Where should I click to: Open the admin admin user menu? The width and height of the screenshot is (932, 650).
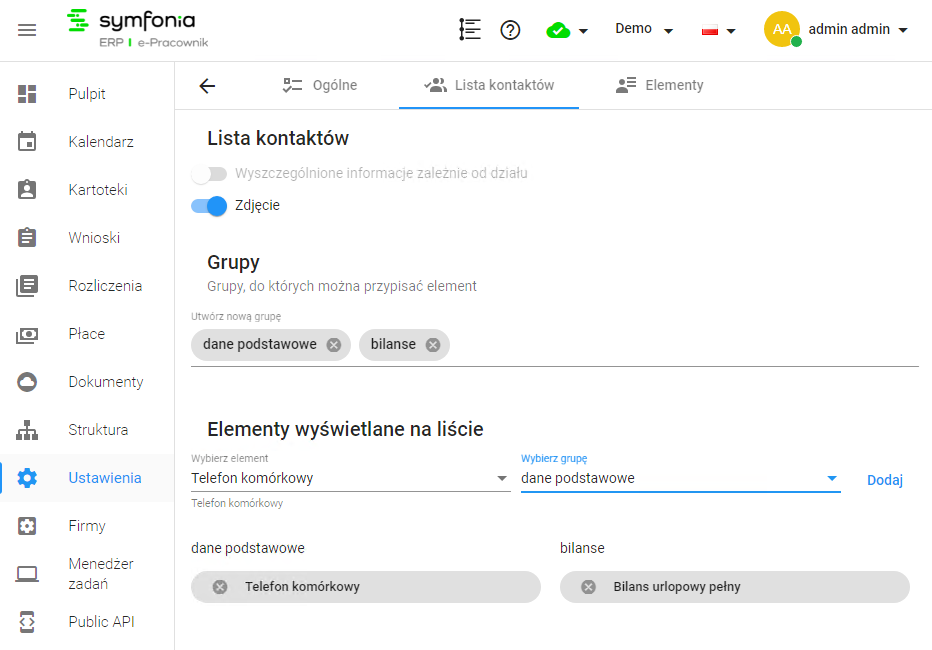click(x=858, y=29)
